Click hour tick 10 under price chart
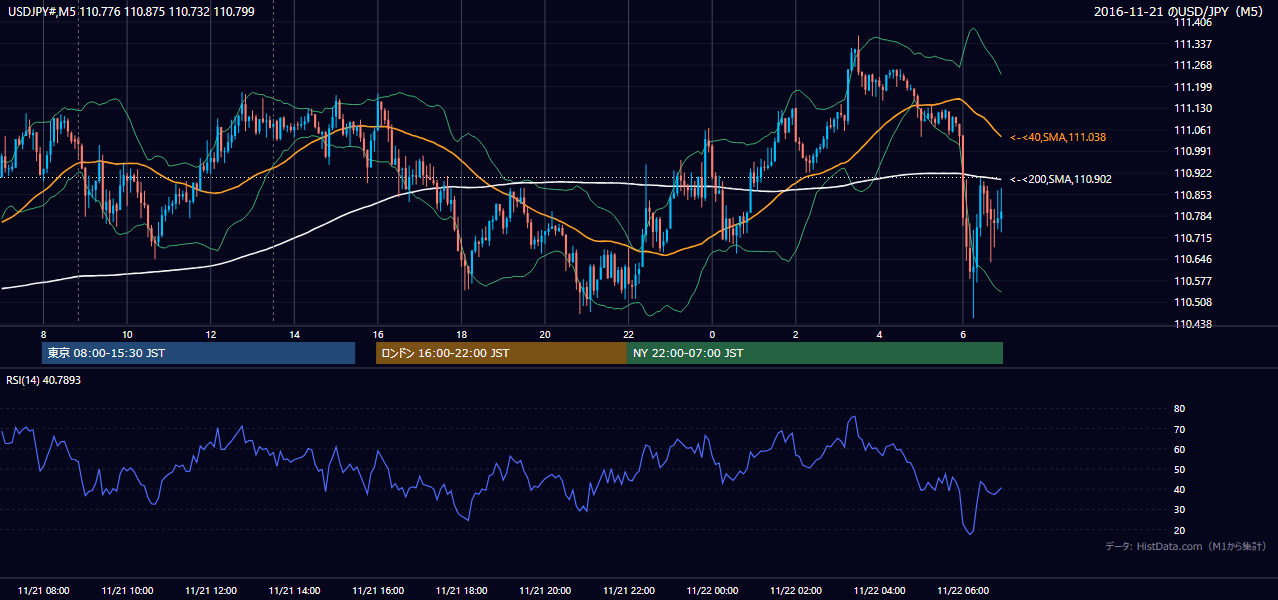 tap(127, 333)
